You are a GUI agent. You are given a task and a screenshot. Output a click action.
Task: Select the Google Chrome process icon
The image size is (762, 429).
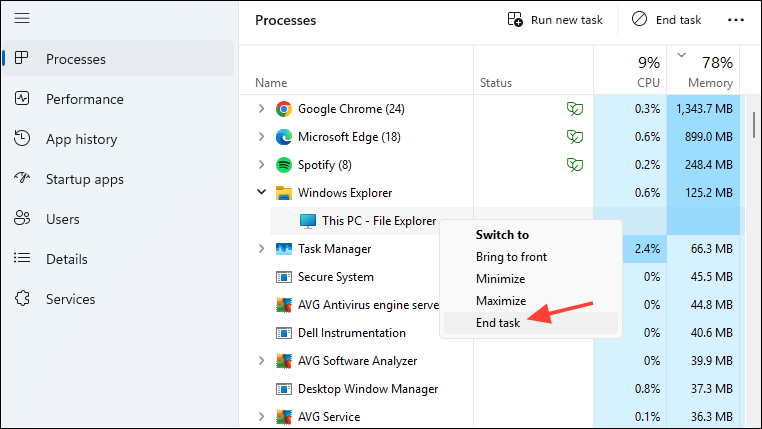tap(283, 109)
